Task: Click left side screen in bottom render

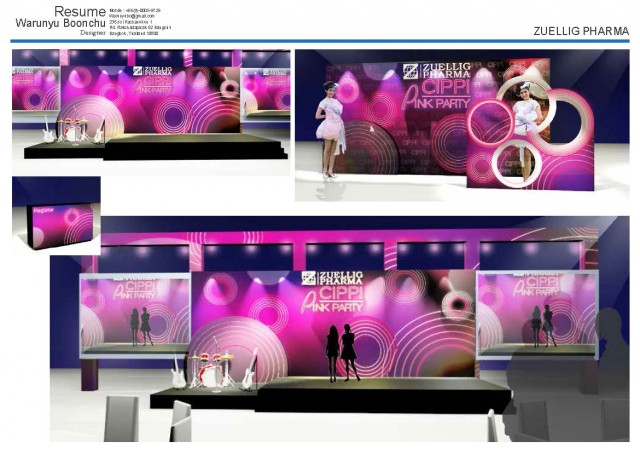Action: pos(135,315)
